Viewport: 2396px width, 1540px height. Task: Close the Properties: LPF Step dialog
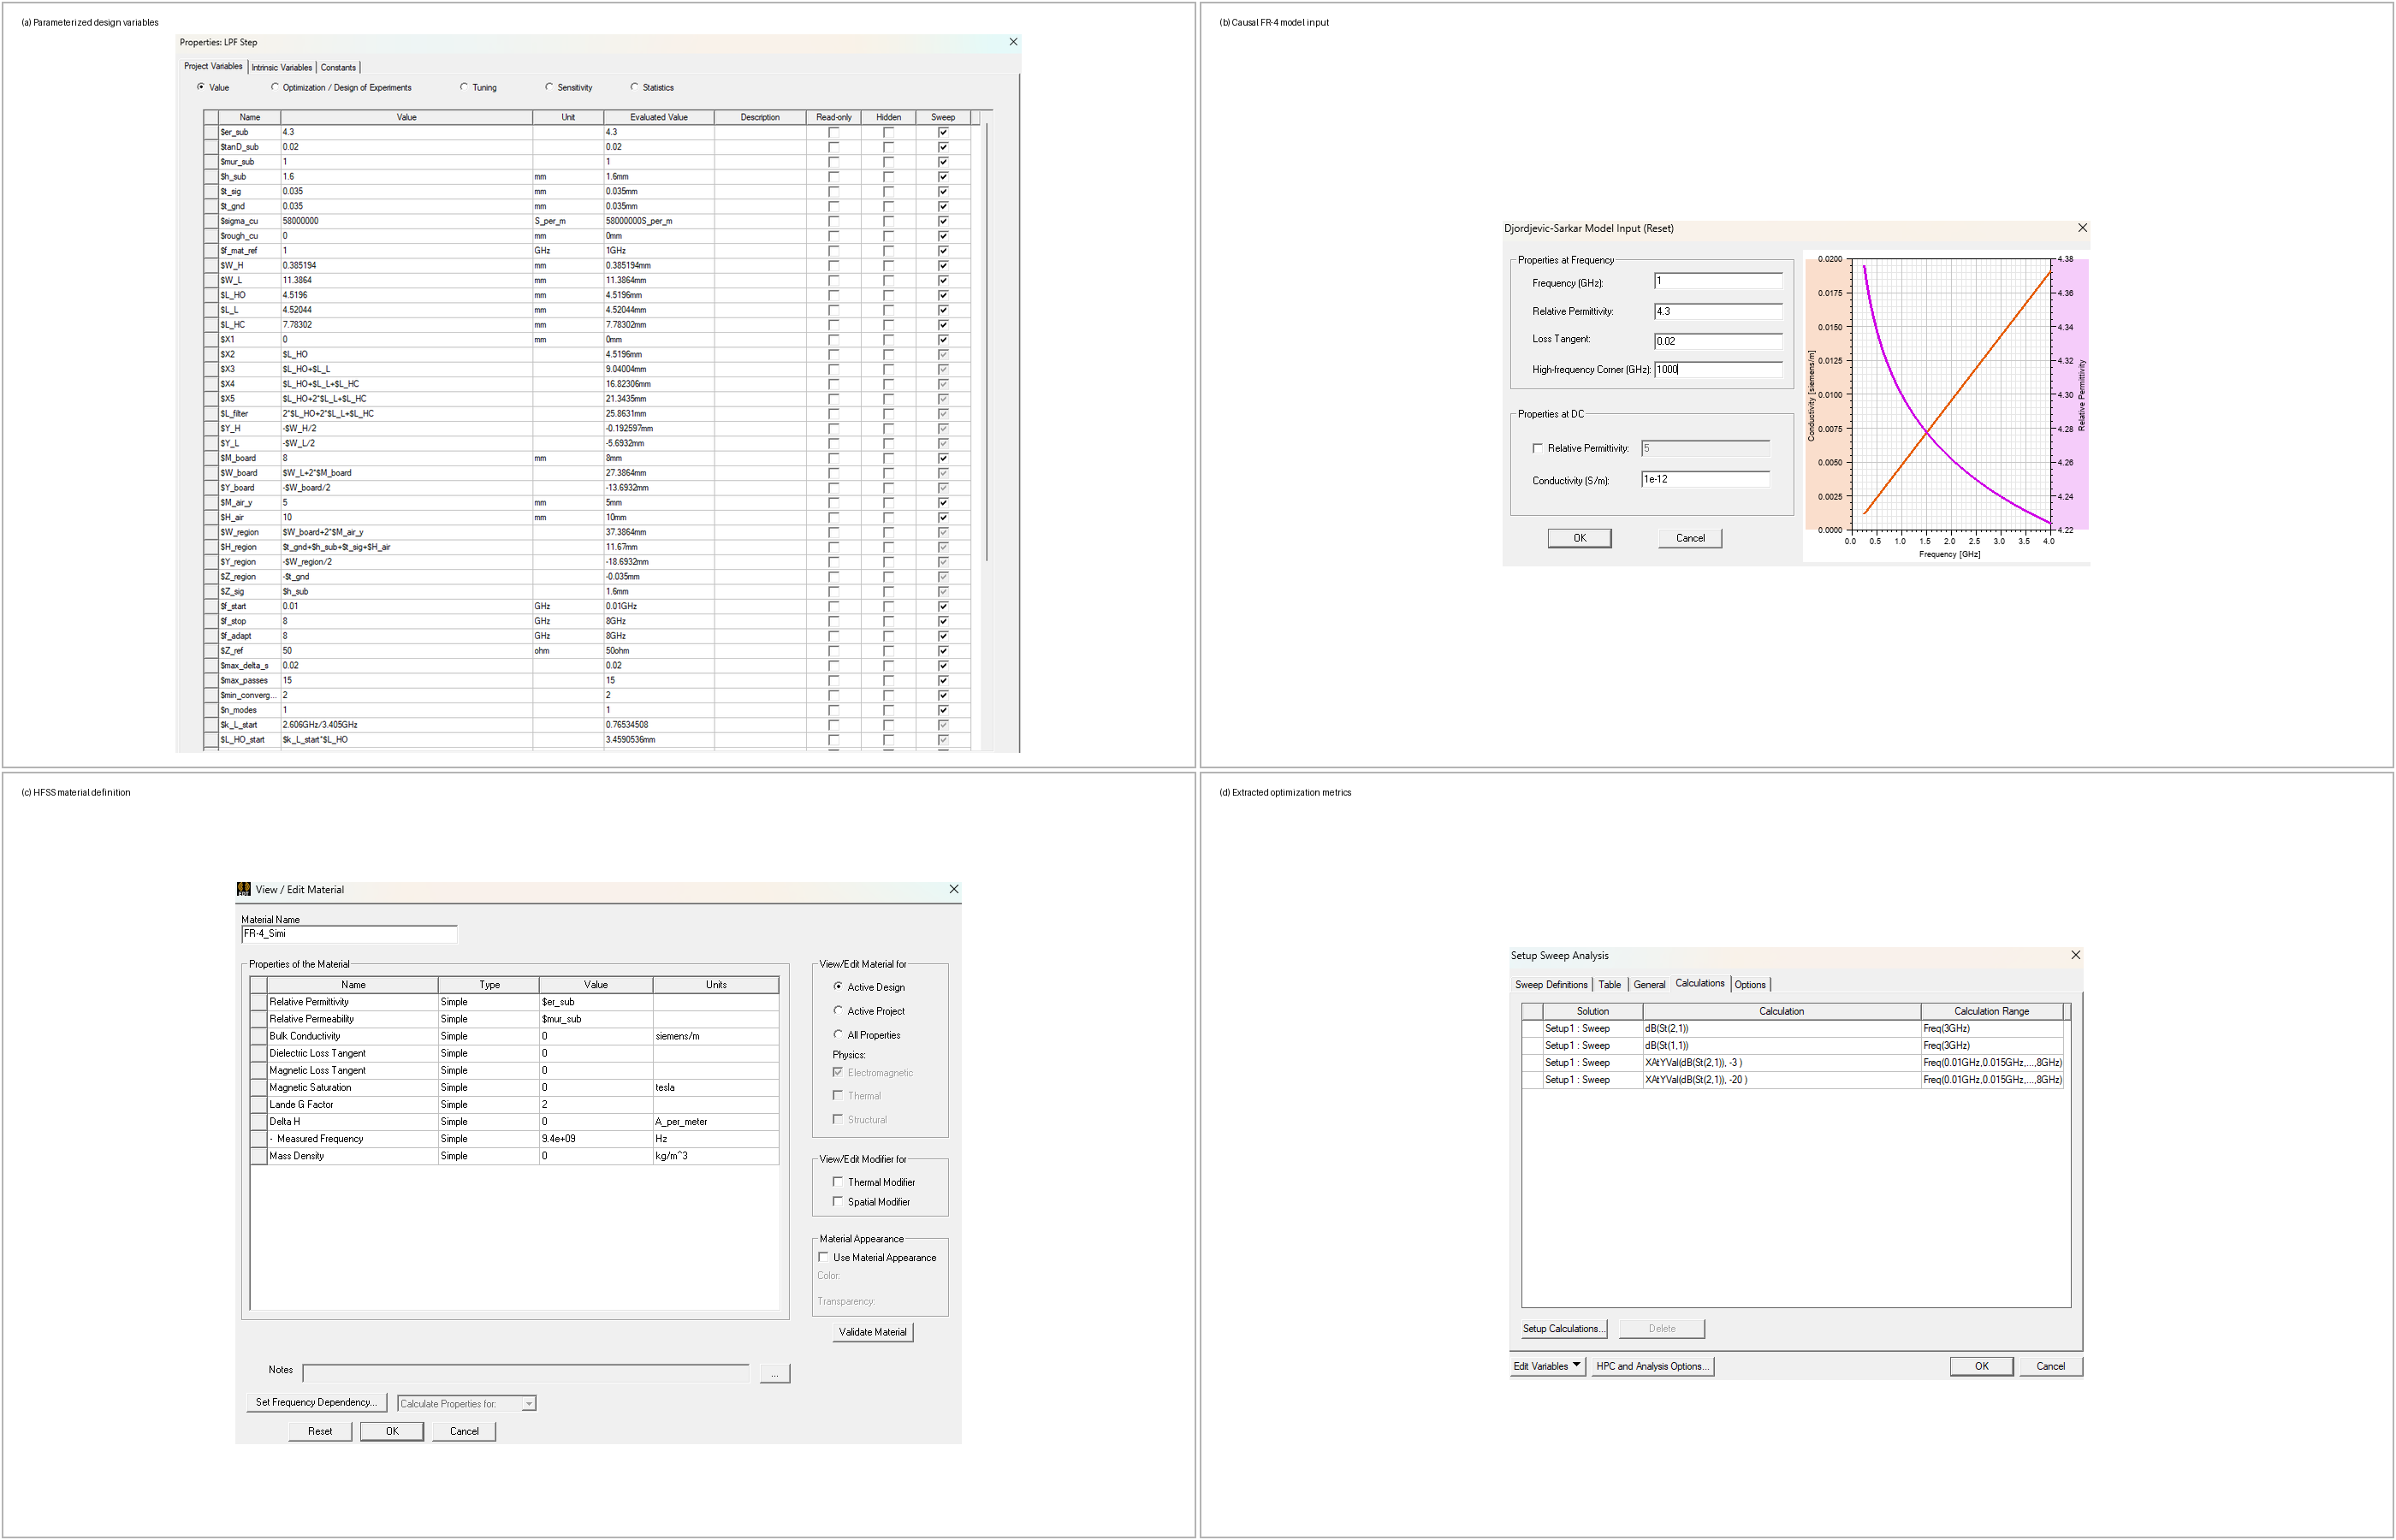click(1013, 42)
